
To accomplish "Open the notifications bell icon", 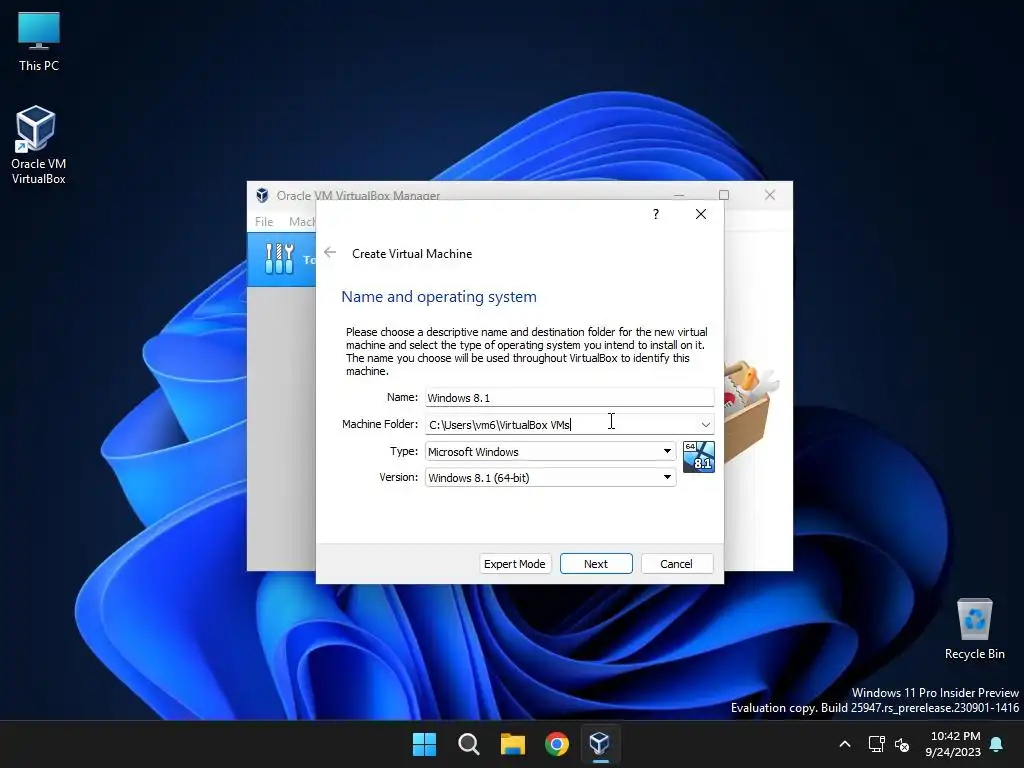I will click(x=997, y=744).
